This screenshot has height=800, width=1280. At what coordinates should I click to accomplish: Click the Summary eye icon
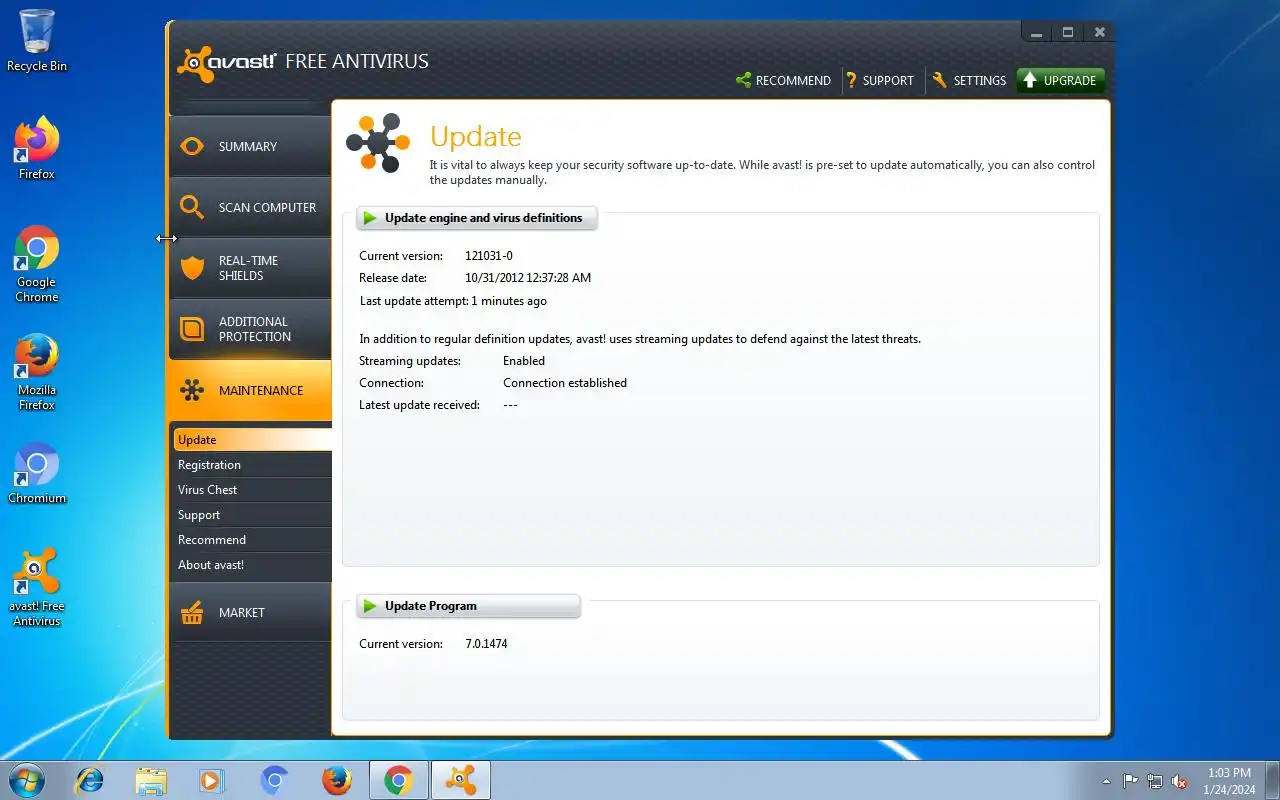pos(191,146)
